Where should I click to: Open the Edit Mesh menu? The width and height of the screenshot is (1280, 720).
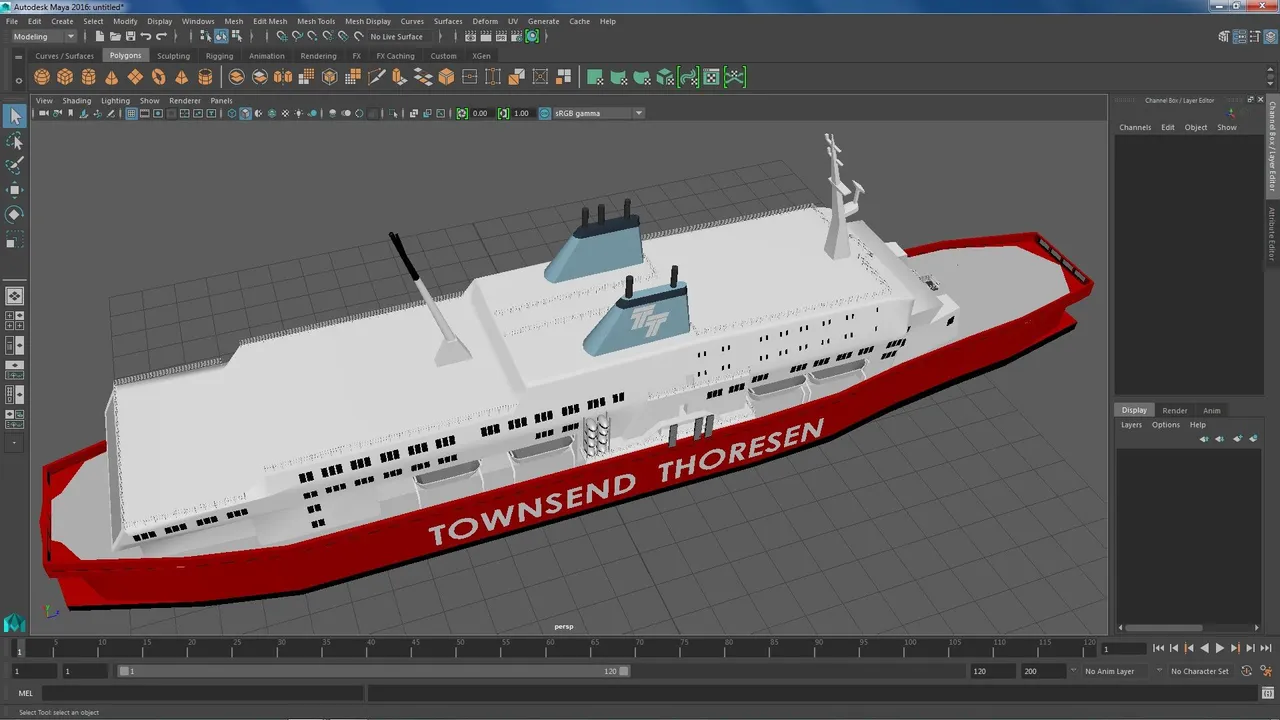270,21
